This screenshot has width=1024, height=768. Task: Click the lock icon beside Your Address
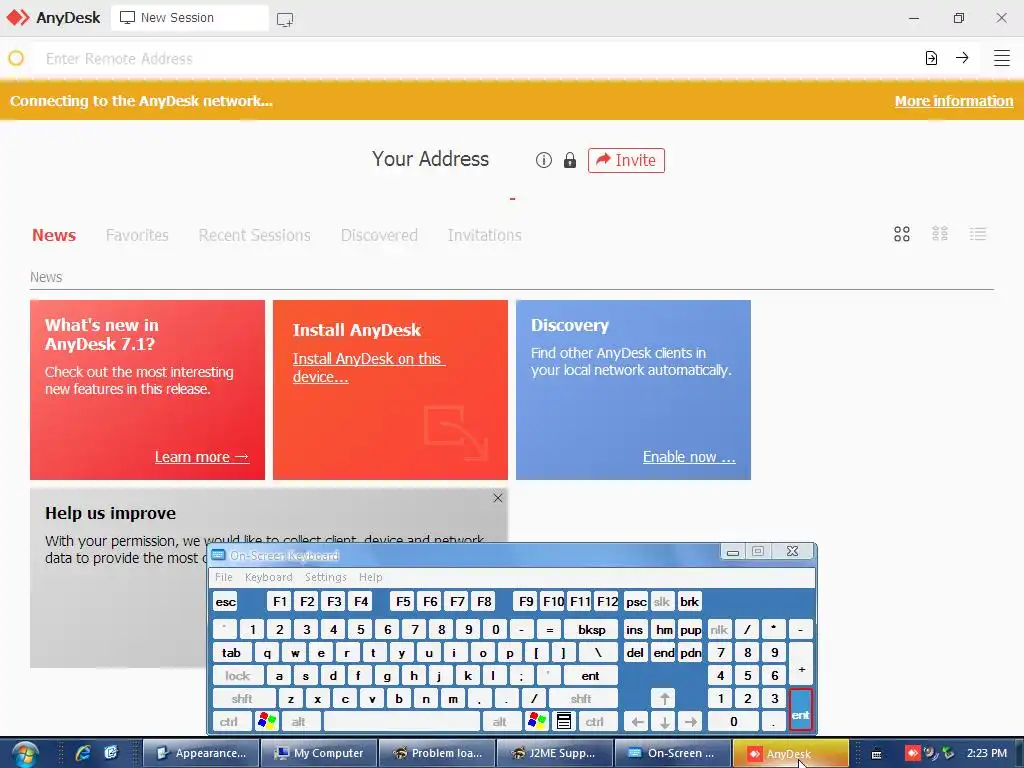coord(569,160)
